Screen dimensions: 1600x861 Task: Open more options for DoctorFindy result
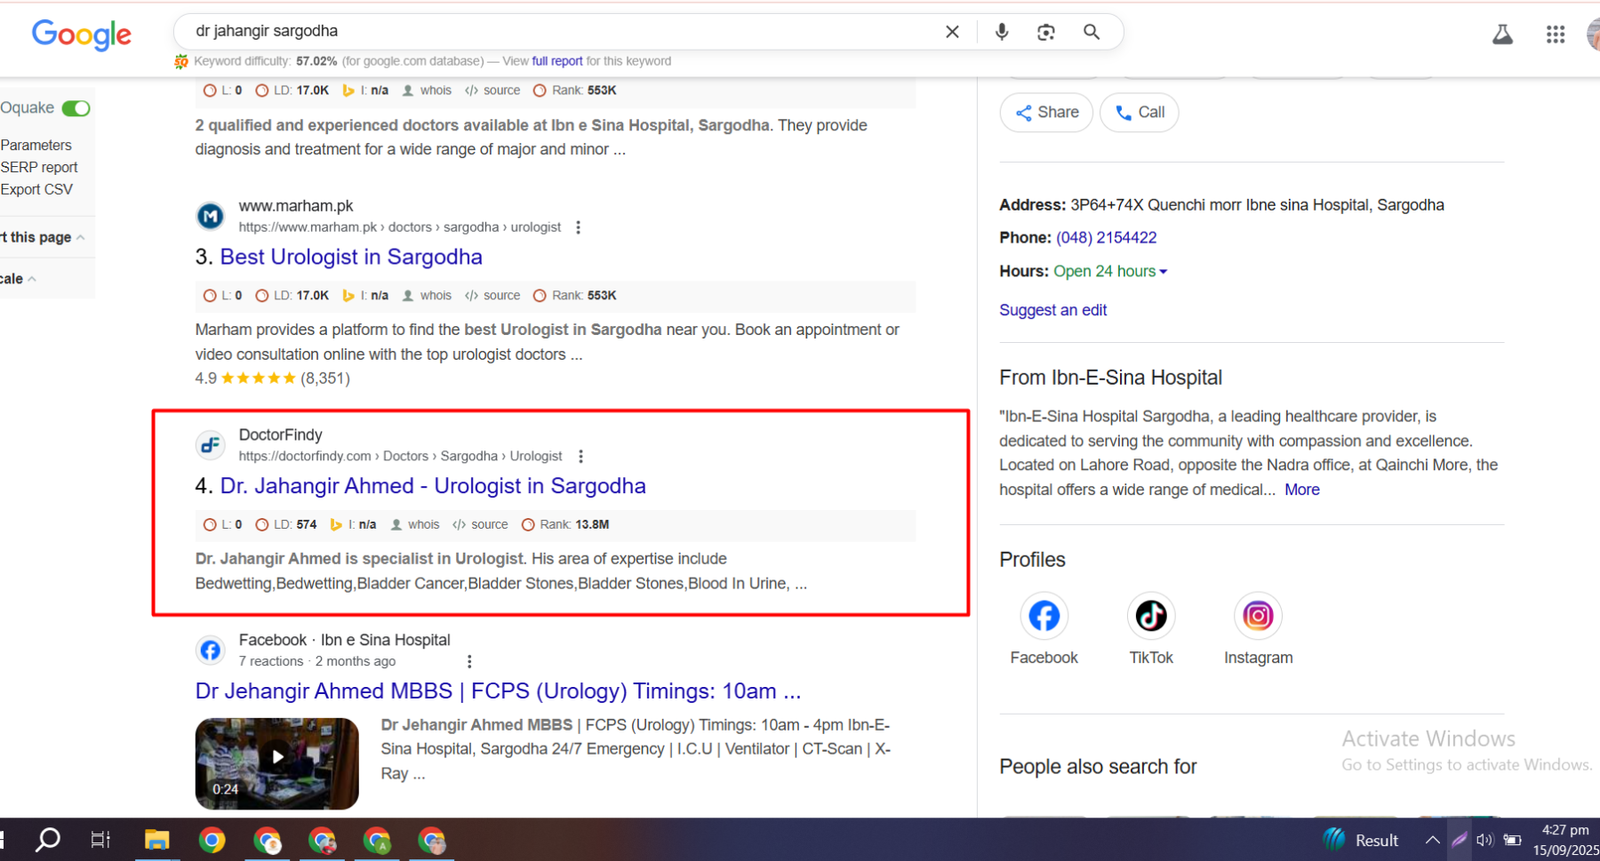[581, 456]
